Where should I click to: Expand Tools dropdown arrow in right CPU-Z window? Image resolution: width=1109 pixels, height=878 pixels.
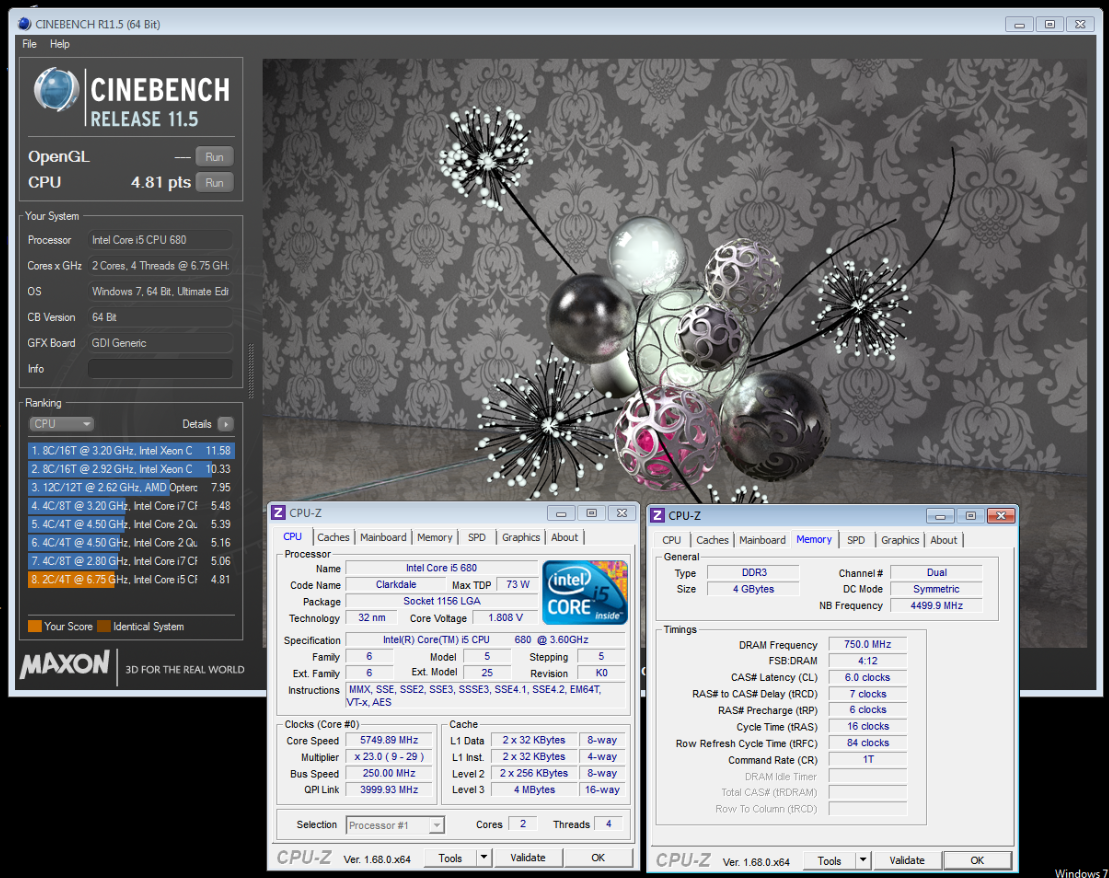(863, 860)
